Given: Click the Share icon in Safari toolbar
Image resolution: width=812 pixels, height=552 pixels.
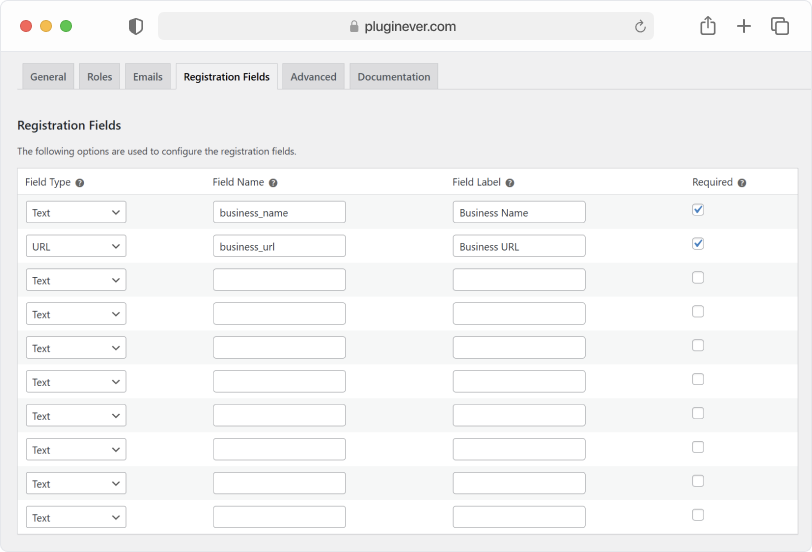Looking at the screenshot, I should point(708,27).
